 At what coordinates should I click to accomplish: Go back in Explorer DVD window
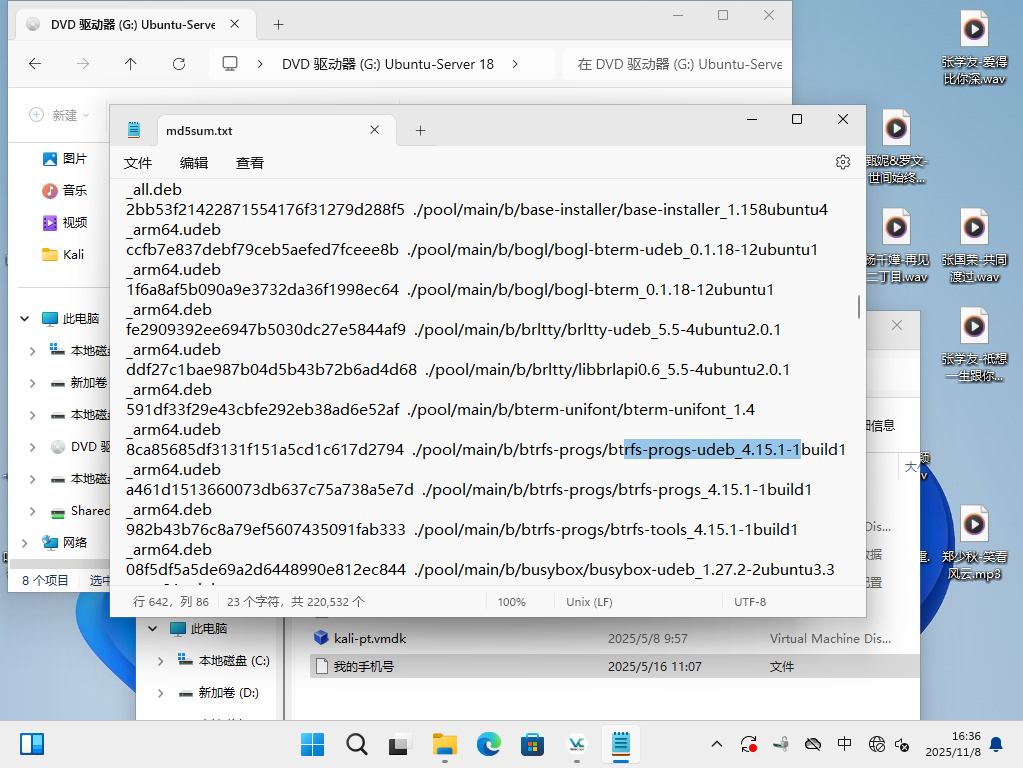[35, 63]
